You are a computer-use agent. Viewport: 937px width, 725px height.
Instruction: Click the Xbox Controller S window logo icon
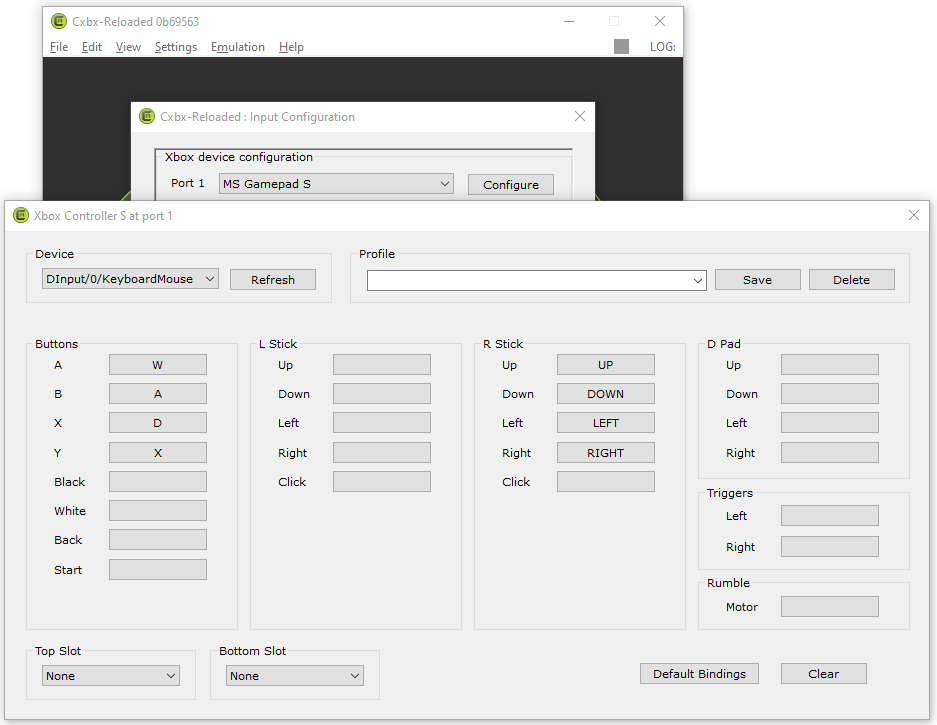pyautogui.click(x=21, y=215)
